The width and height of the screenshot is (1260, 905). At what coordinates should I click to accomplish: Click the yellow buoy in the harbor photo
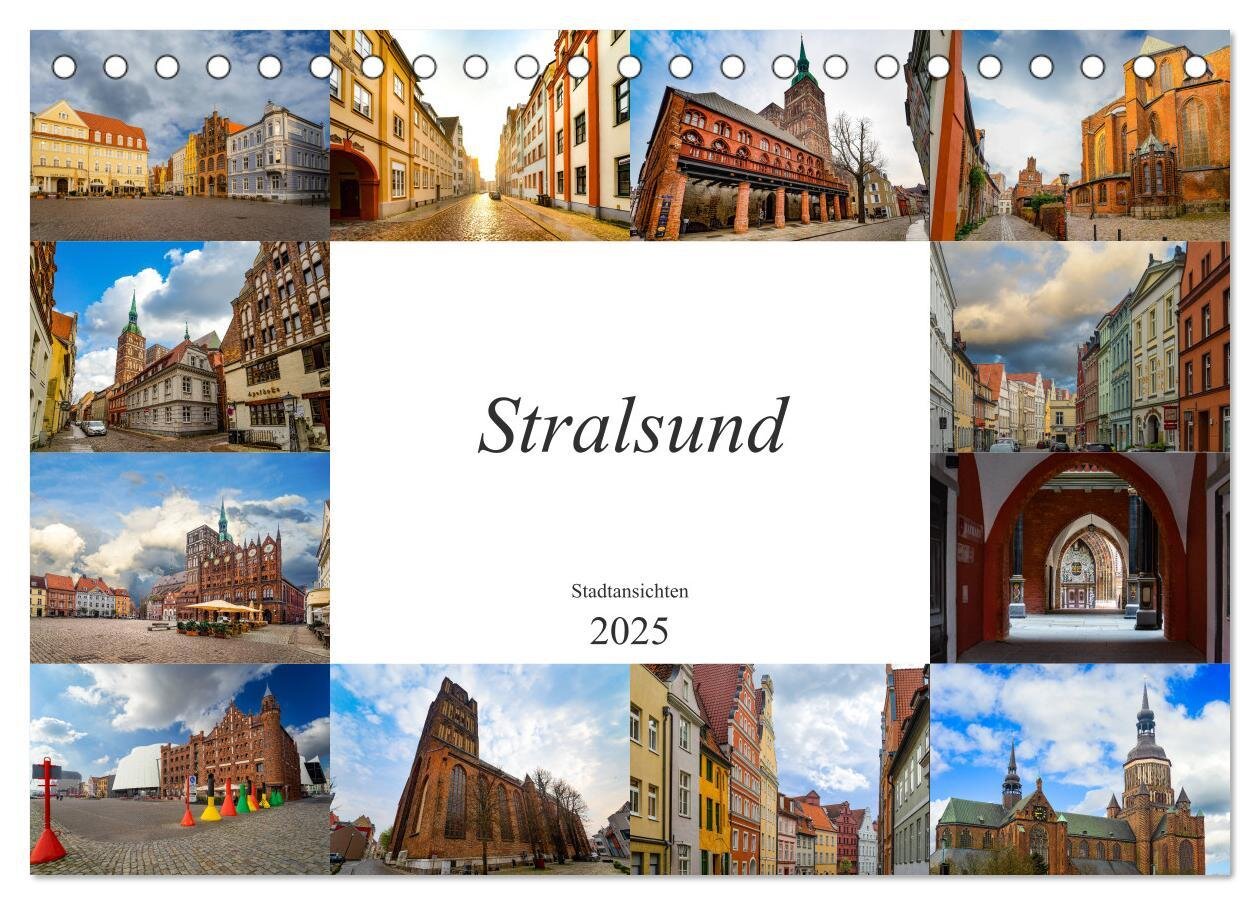[x=210, y=806]
